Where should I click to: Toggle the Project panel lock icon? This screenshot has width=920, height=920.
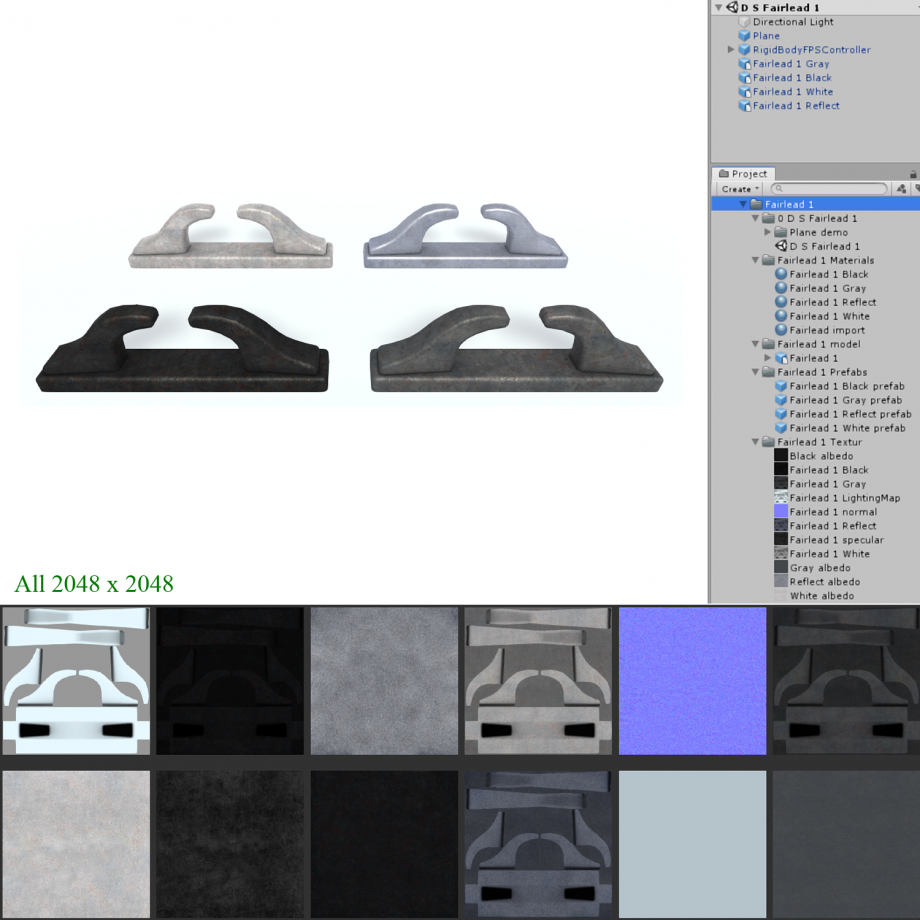pos(913,174)
